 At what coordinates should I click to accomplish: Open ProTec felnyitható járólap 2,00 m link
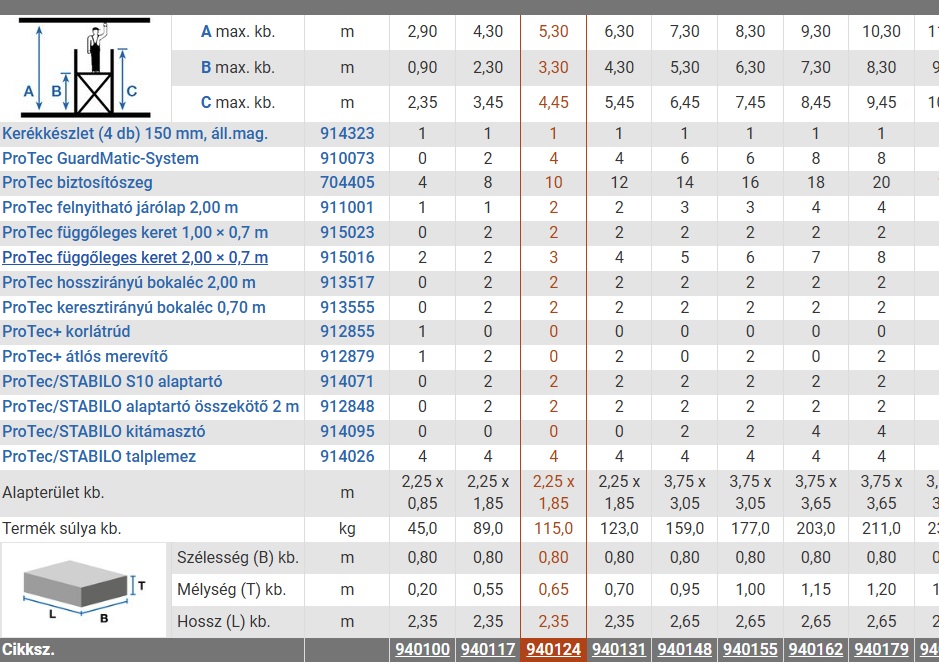[x=120, y=207]
